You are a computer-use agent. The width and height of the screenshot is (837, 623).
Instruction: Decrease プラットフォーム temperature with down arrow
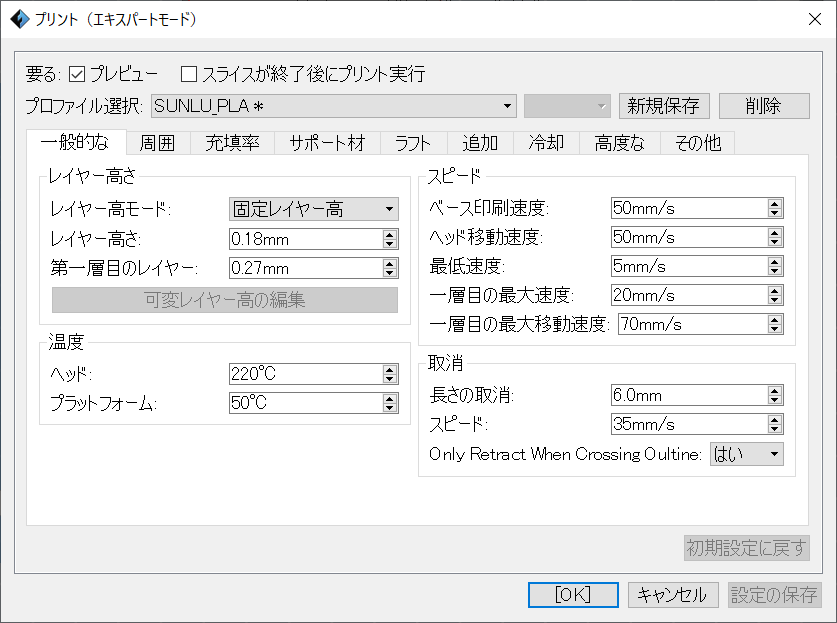[x=390, y=408]
